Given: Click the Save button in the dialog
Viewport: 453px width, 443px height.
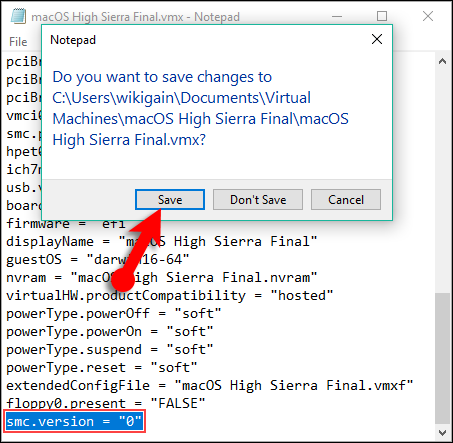Looking at the screenshot, I should tap(170, 200).
